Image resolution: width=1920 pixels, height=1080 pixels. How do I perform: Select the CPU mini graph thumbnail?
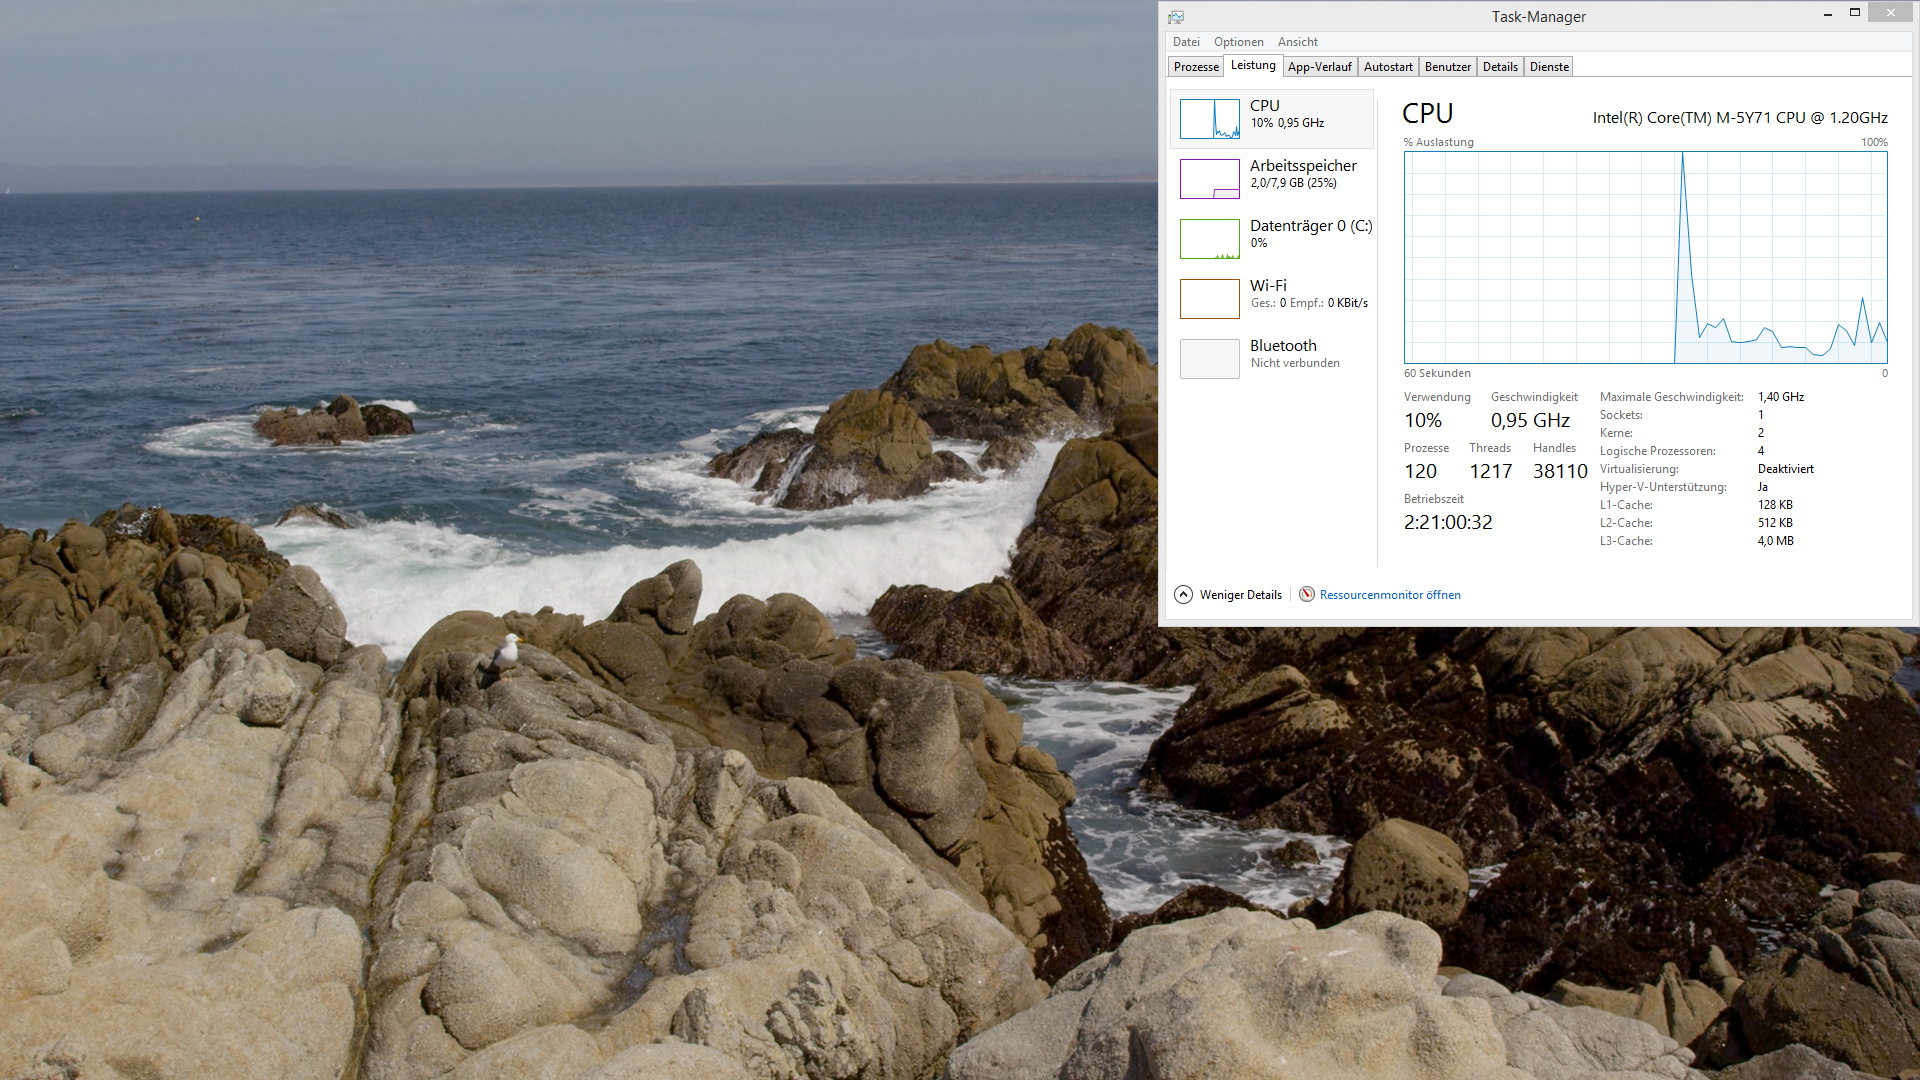[1209, 119]
